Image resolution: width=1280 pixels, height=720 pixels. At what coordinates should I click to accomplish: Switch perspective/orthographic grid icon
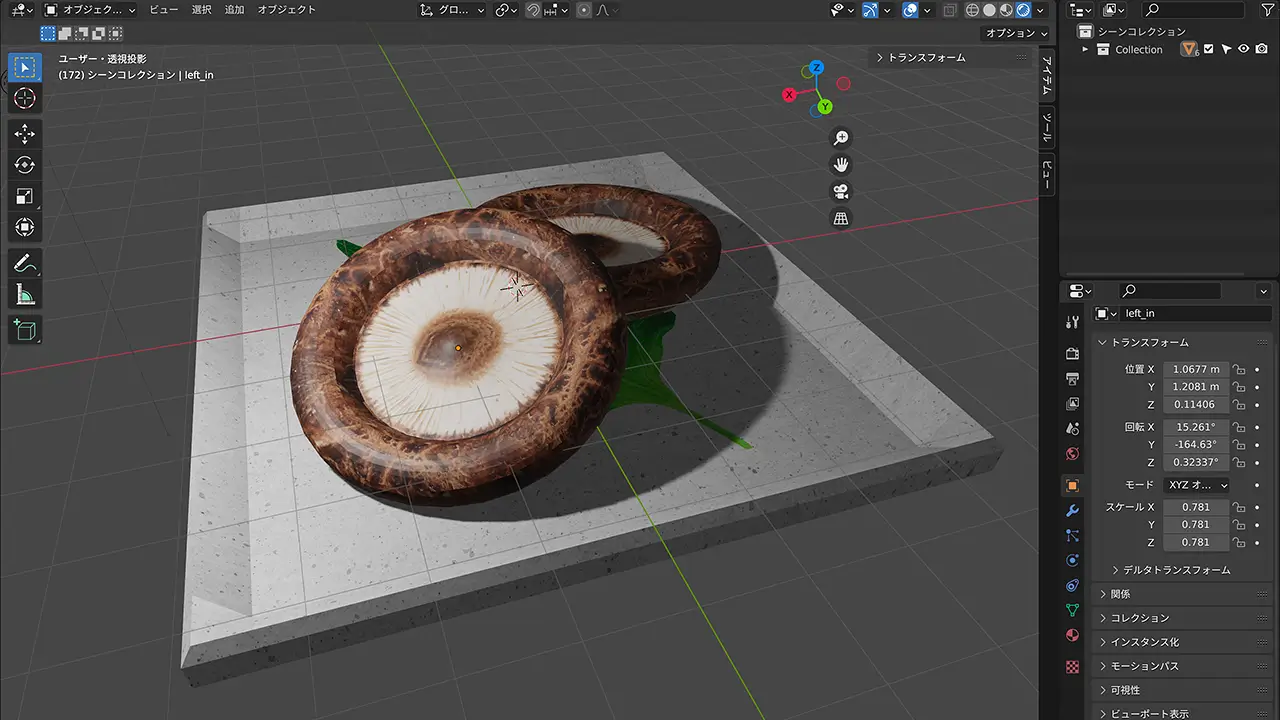[x=841, y=219]
